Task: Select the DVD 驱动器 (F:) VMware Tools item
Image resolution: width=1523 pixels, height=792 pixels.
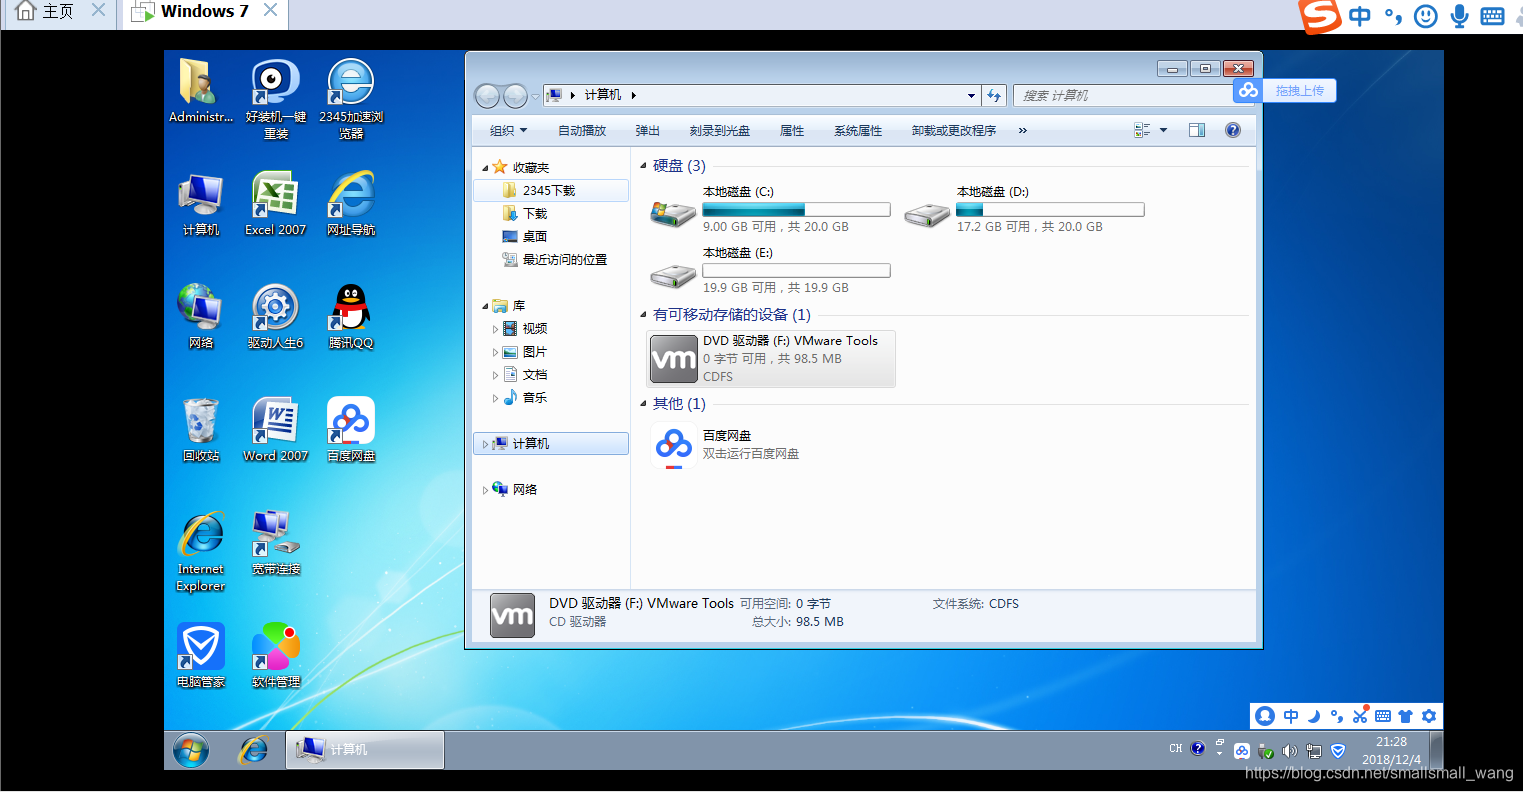Action: (770, 359)
